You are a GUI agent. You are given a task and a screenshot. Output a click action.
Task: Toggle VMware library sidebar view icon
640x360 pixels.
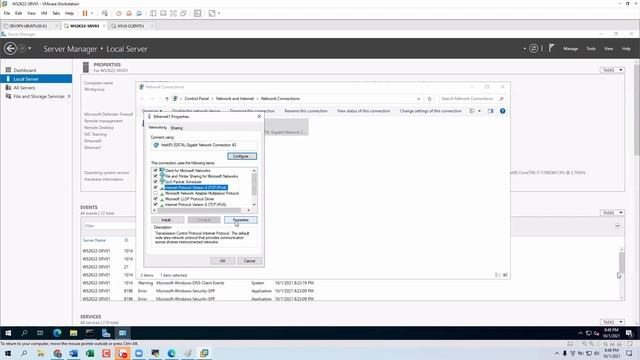(153, 13)
